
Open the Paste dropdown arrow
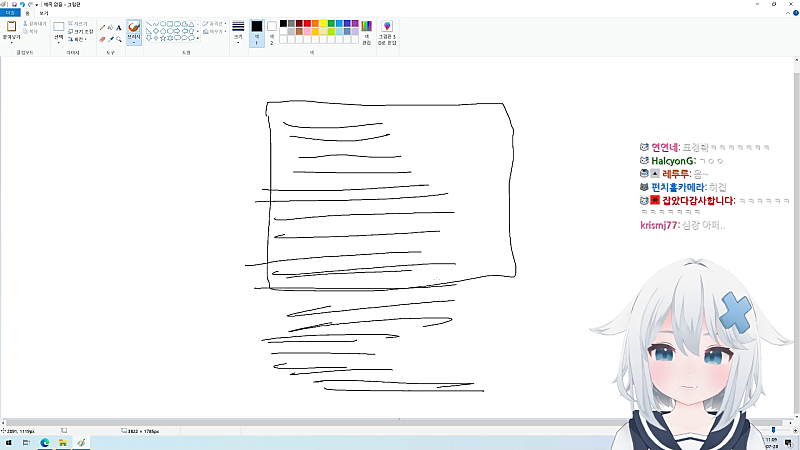coord(11,41)
